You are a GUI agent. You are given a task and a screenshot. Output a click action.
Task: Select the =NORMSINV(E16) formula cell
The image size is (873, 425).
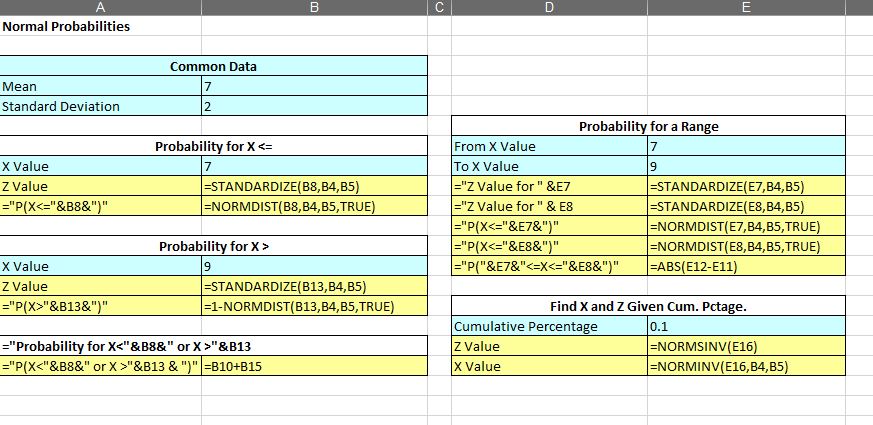pos(747,346)
